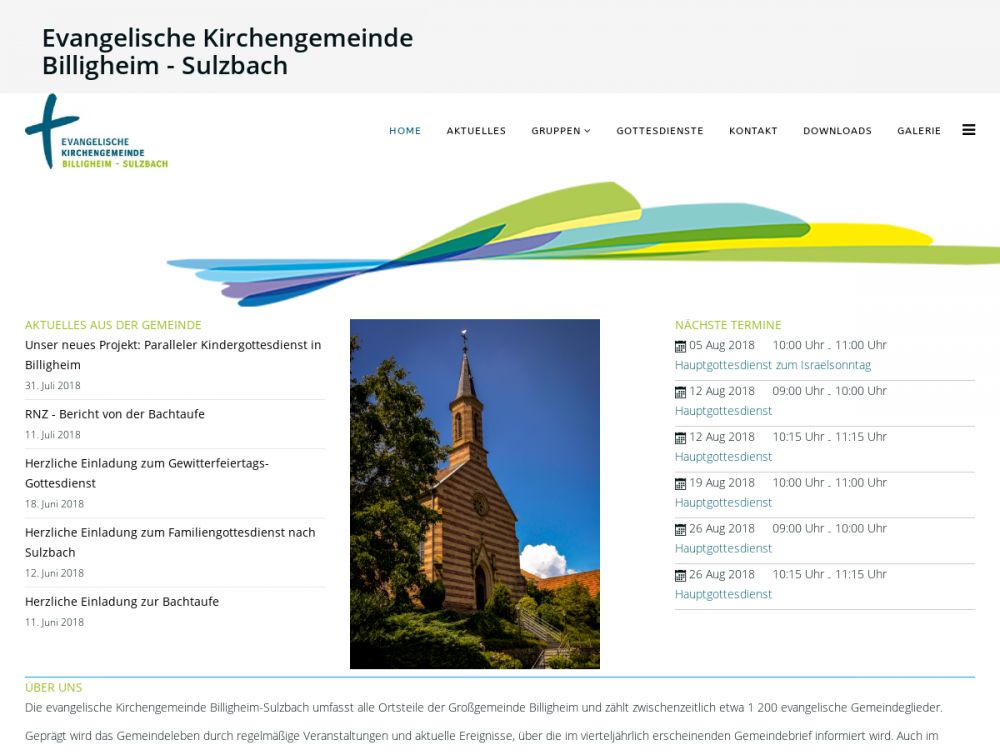
Task: Open the hamburger menu icon
Action: (968, 130)
